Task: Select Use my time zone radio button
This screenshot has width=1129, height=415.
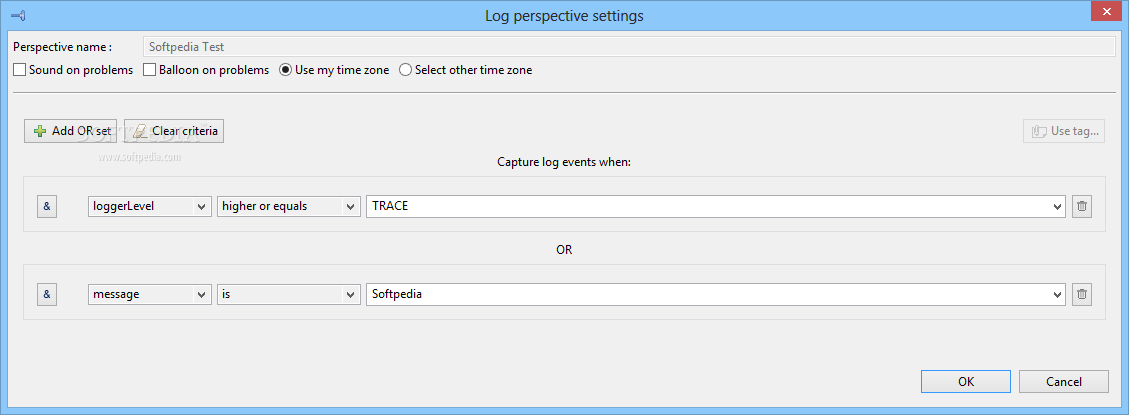Action: [285, 70]
